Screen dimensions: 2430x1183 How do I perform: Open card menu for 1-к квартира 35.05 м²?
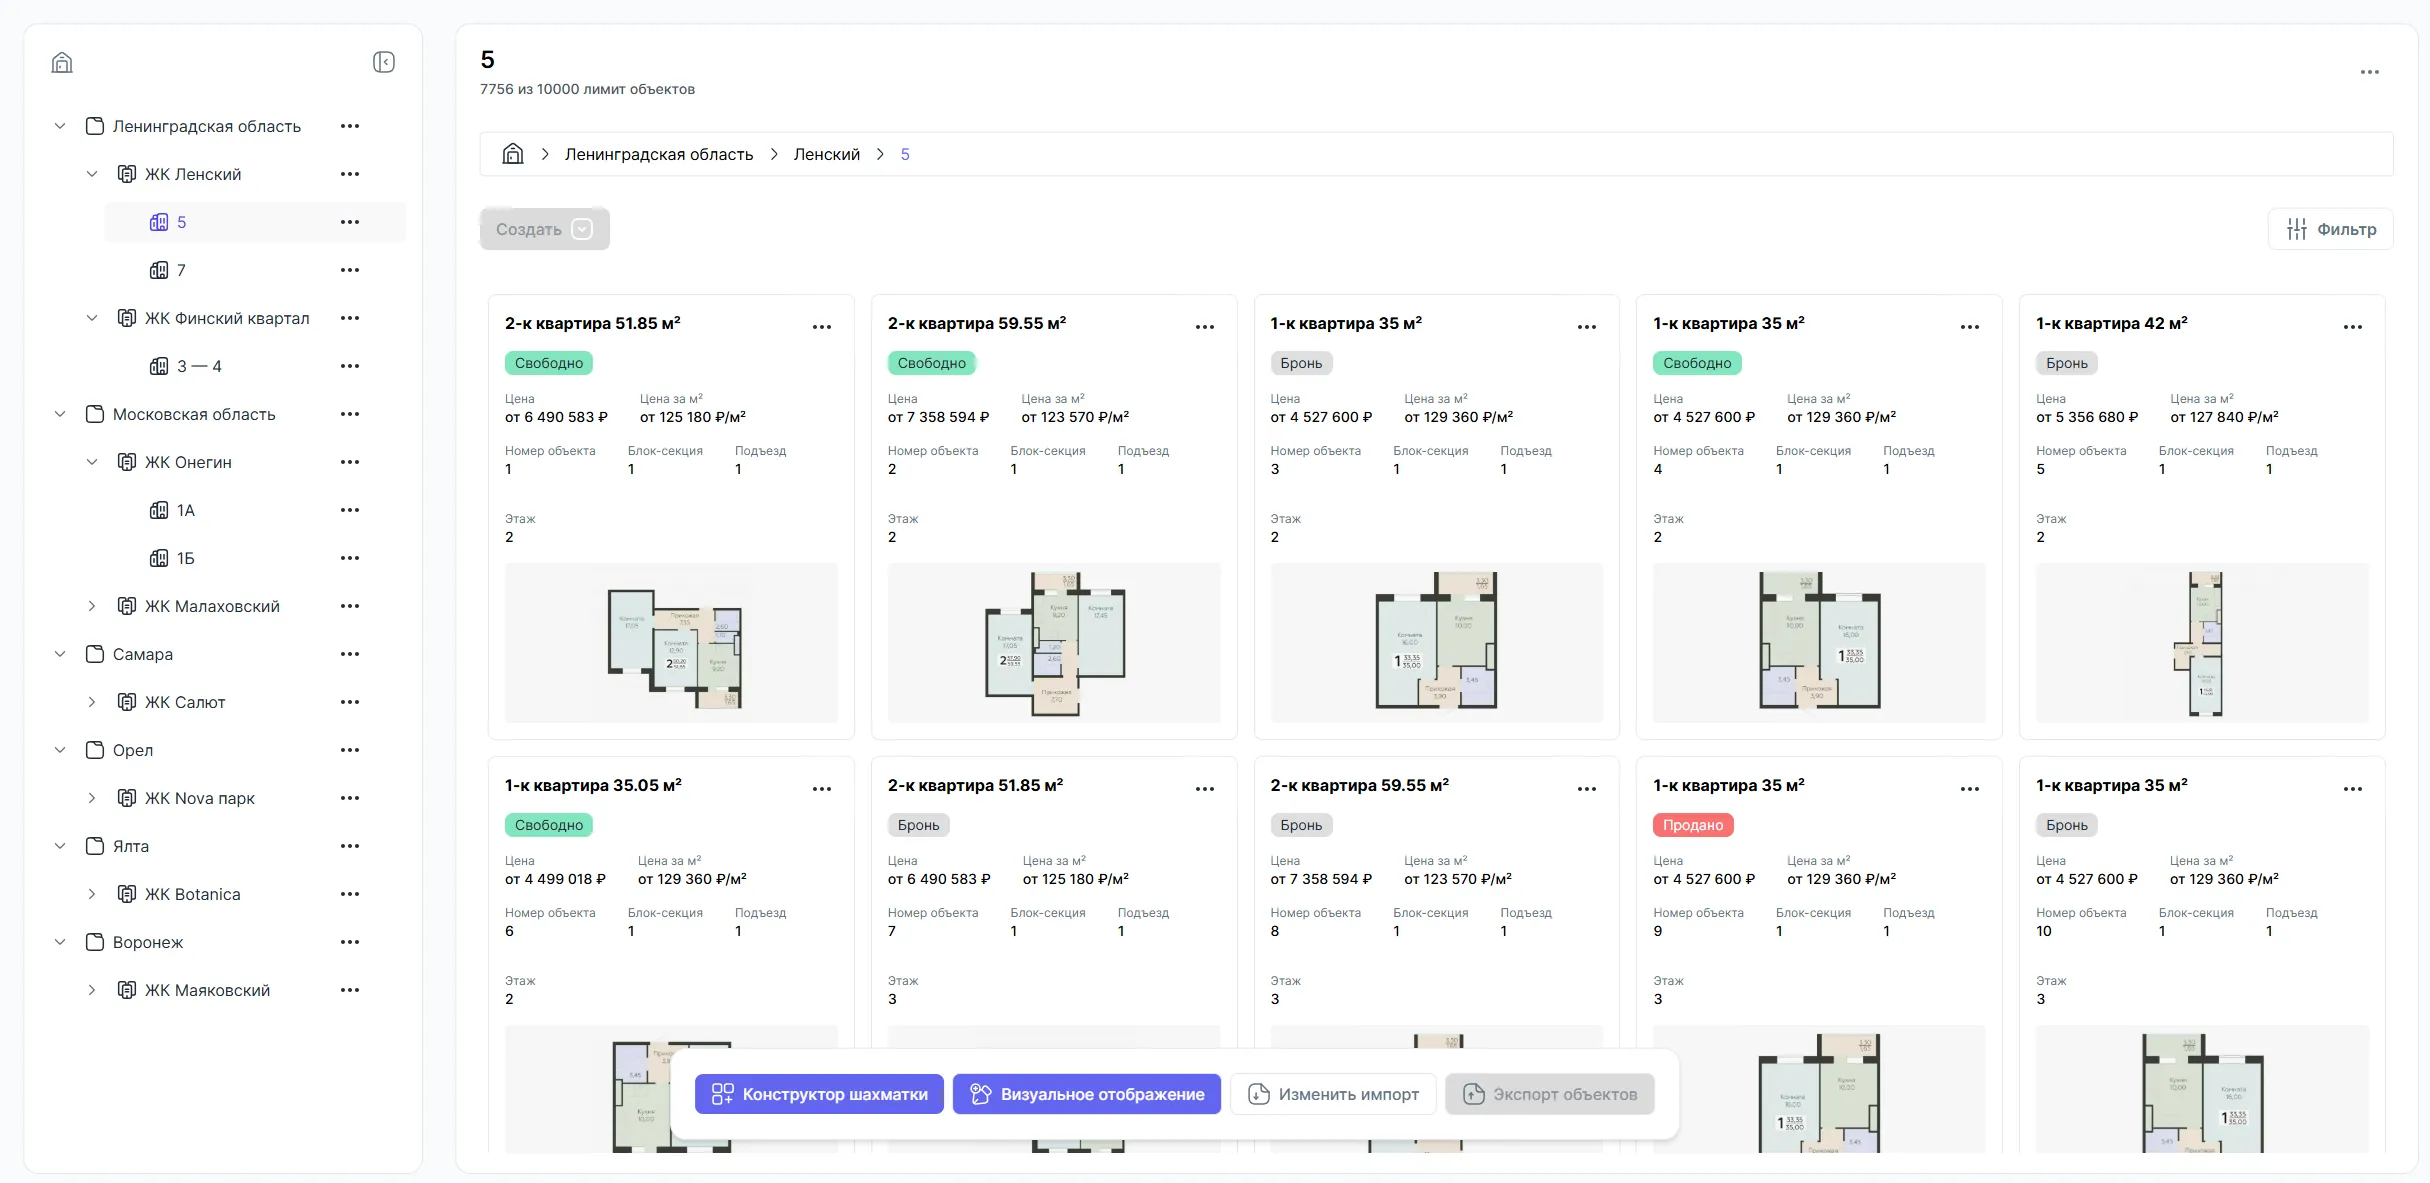click(x=822, y=789)
